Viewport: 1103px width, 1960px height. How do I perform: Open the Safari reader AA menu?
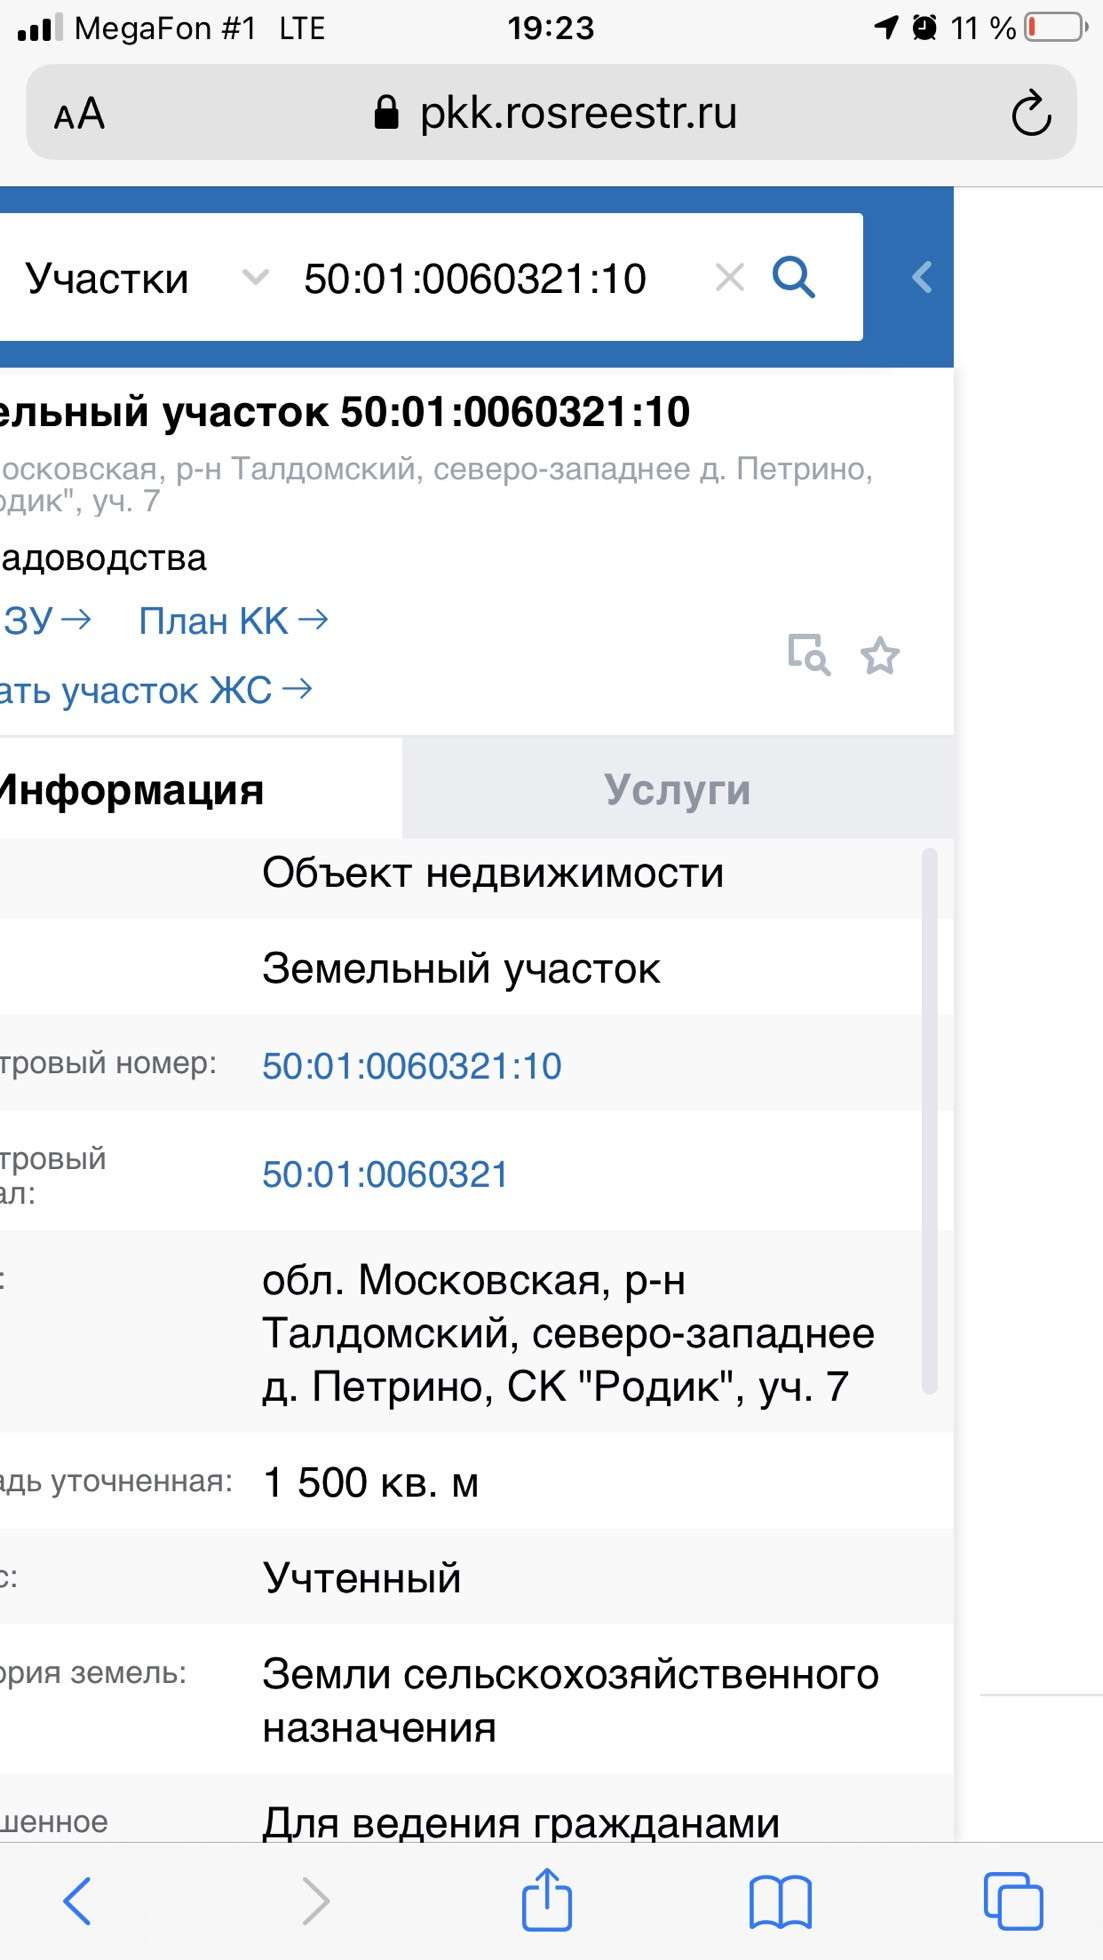(80, 114)
